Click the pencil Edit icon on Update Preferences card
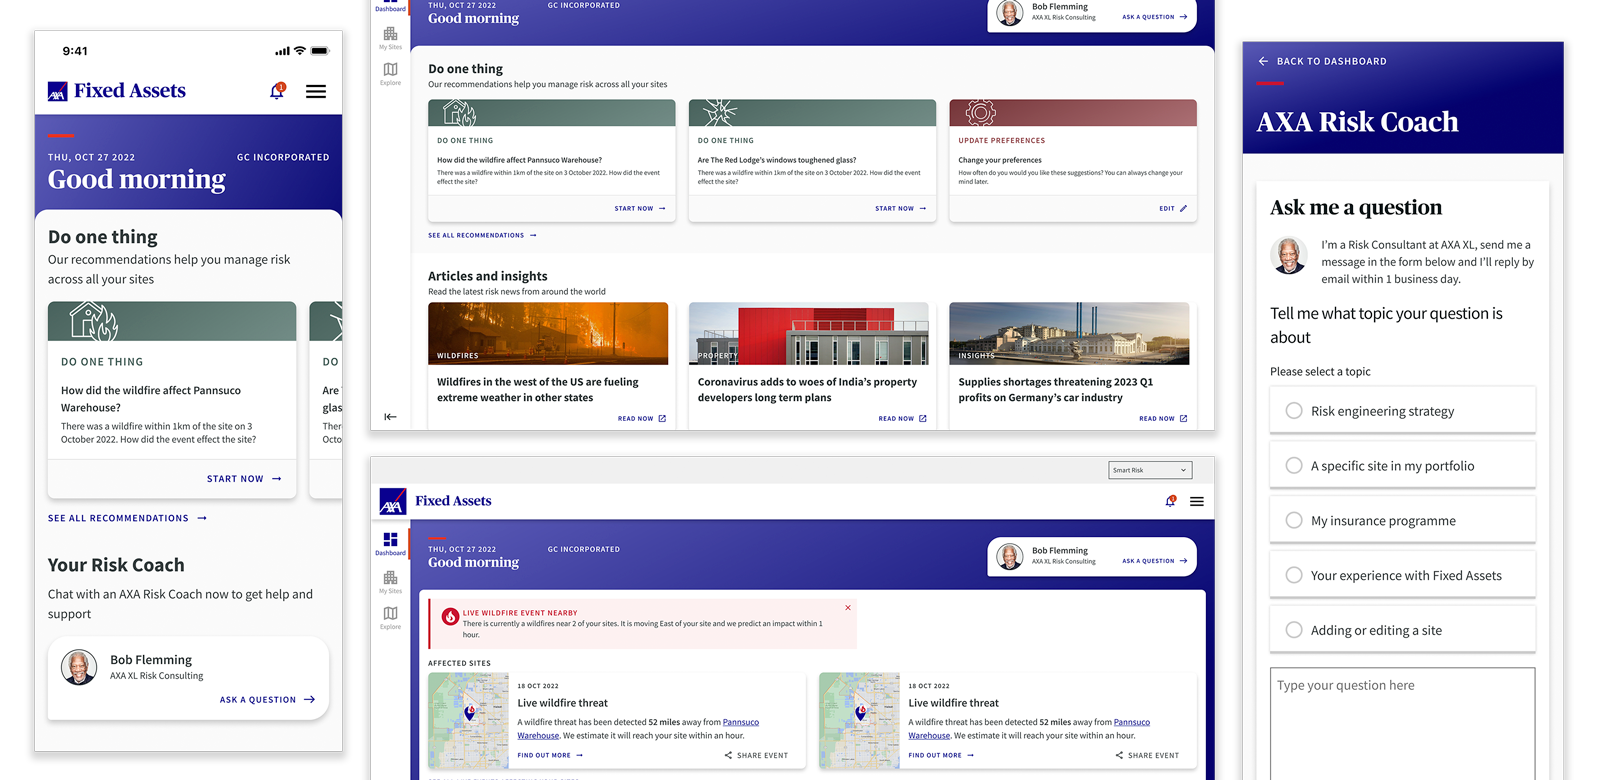Screen dimensions: 1600x780 [1183, 209]
